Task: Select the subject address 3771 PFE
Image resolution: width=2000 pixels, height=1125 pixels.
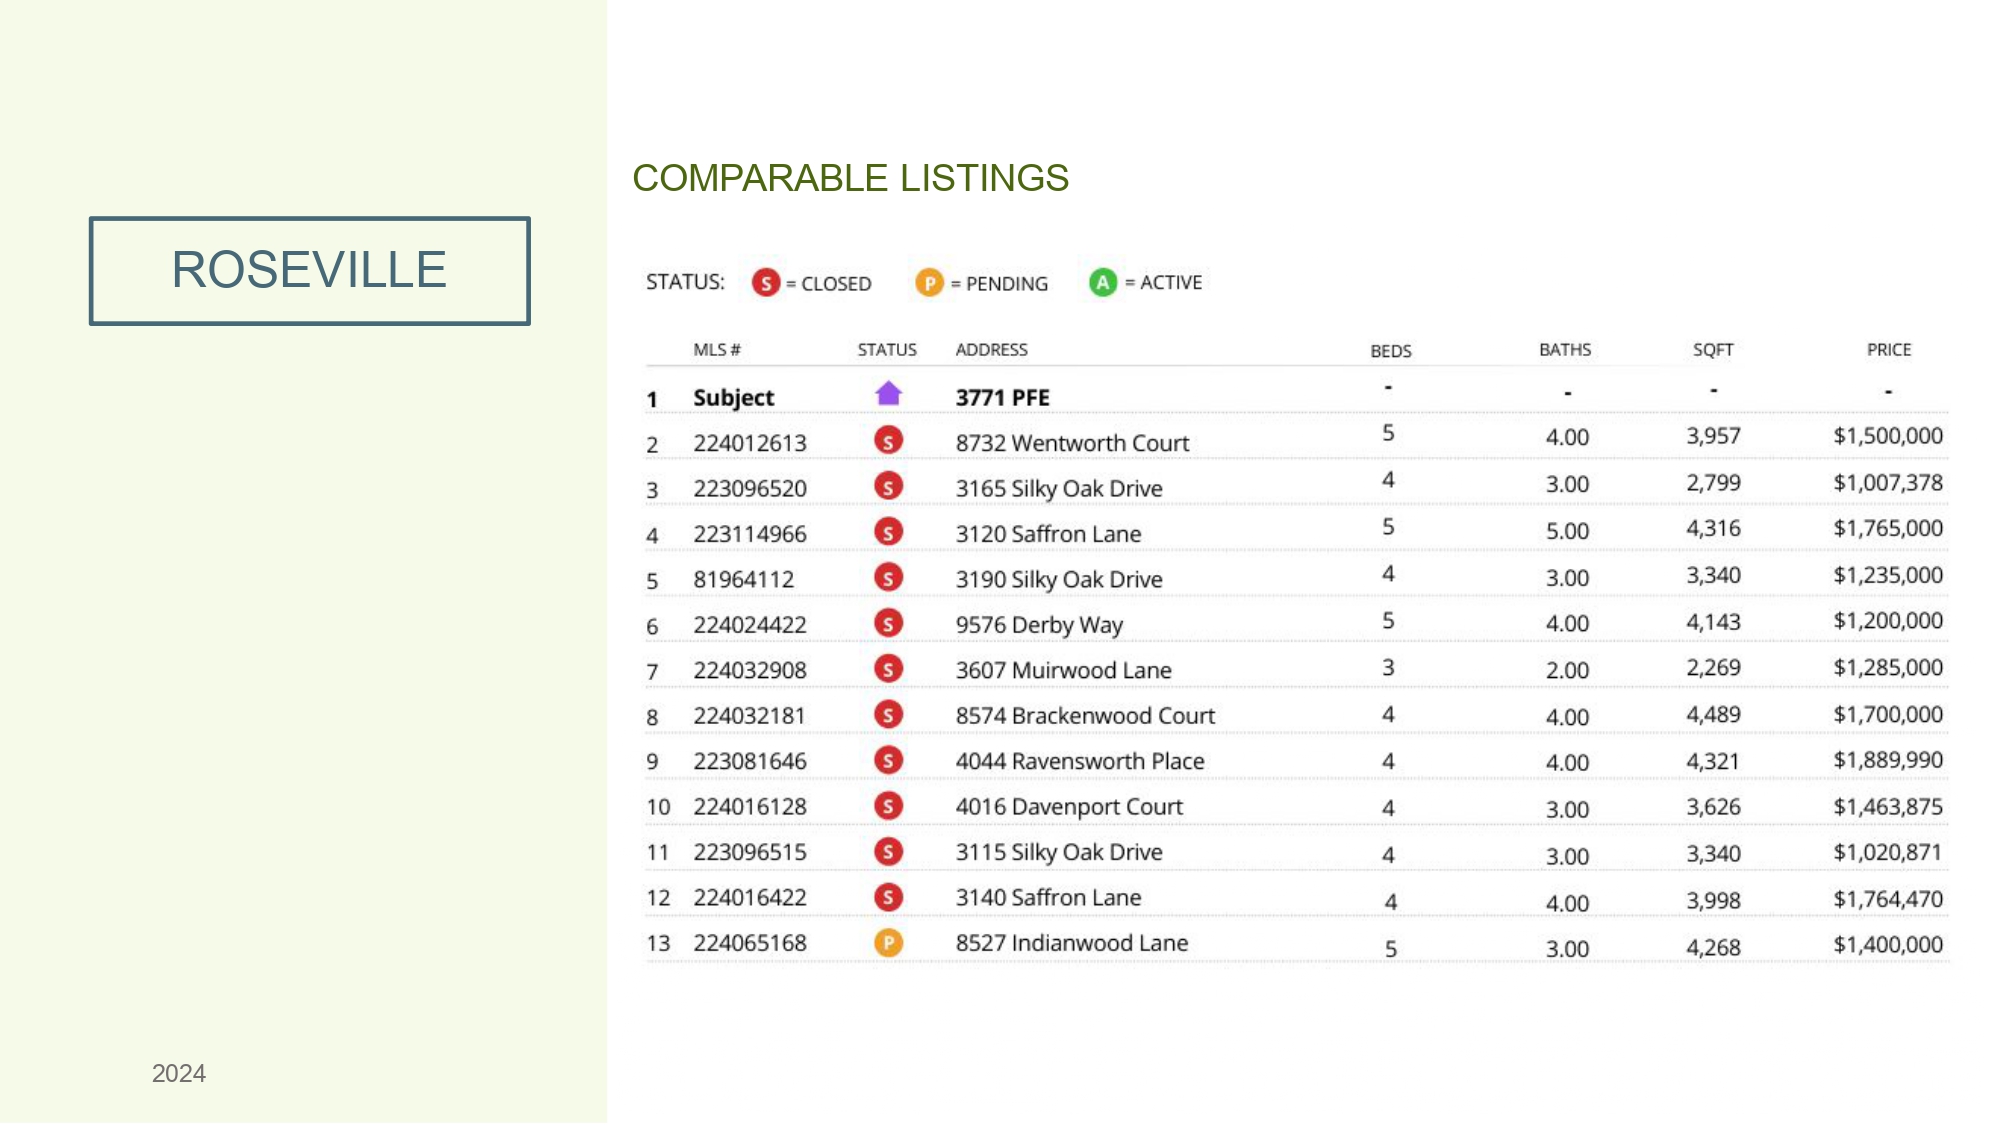Action: pos(1003,398)
